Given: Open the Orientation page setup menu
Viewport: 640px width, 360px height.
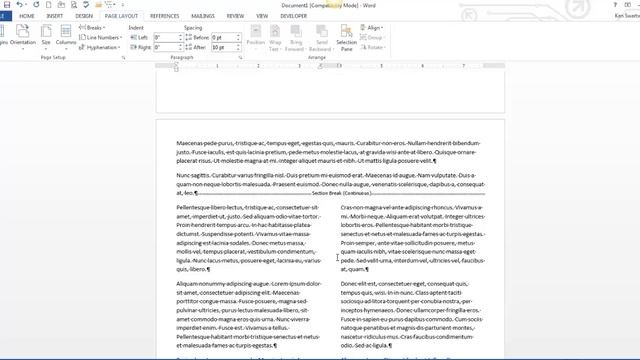Looking at the screenshot, I should tap(23, 37).
